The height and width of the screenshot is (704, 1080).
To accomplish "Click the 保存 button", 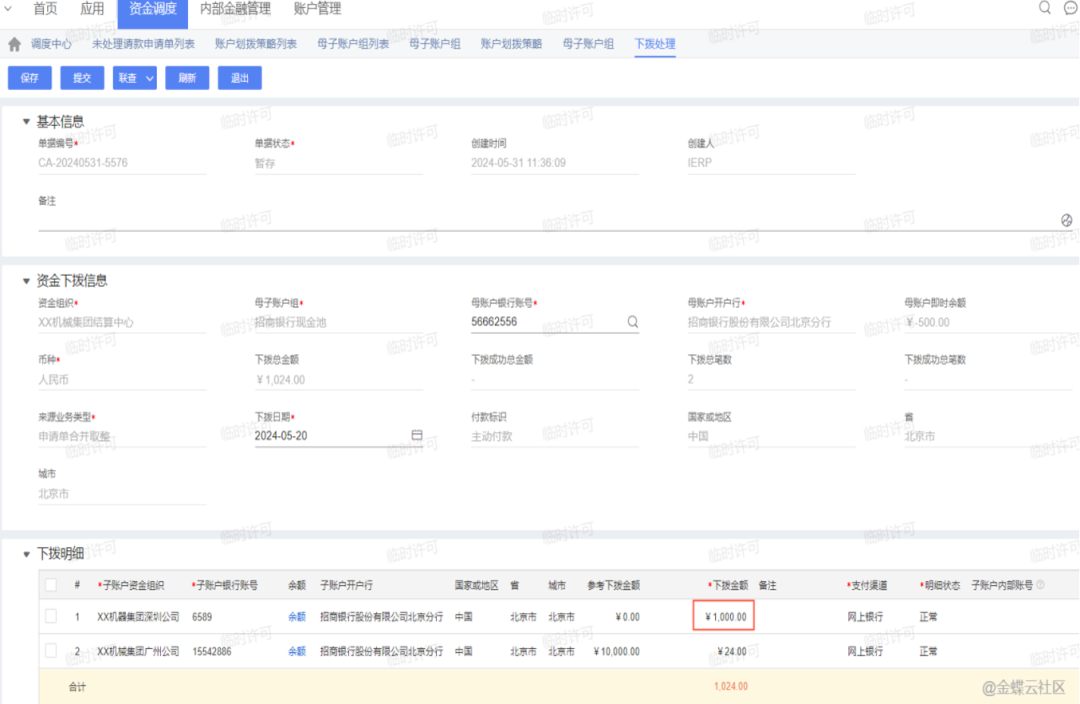I will pos(30,78).
